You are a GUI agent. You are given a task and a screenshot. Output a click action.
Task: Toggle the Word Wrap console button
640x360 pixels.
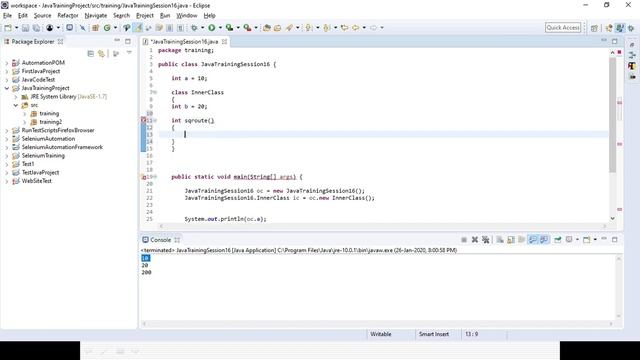pyautogui.click(x=522, y=240)
